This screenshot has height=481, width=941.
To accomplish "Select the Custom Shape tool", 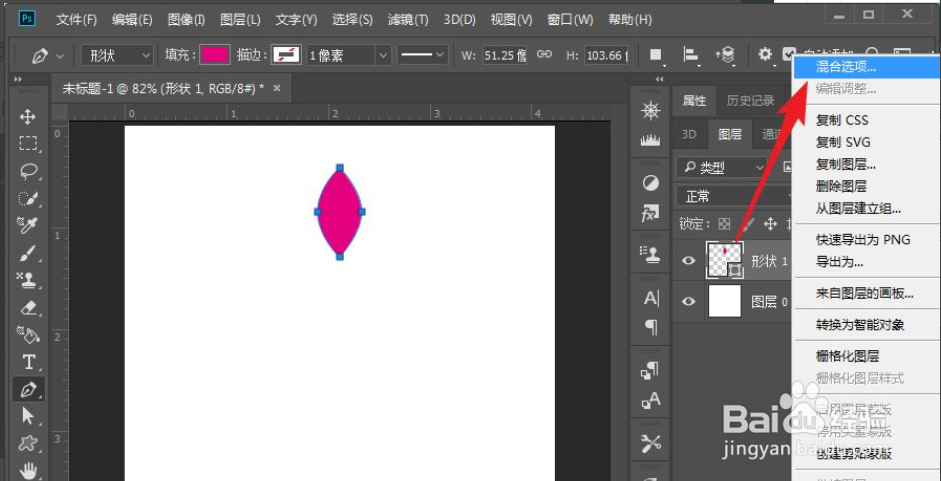I will [x=28, y=443].
